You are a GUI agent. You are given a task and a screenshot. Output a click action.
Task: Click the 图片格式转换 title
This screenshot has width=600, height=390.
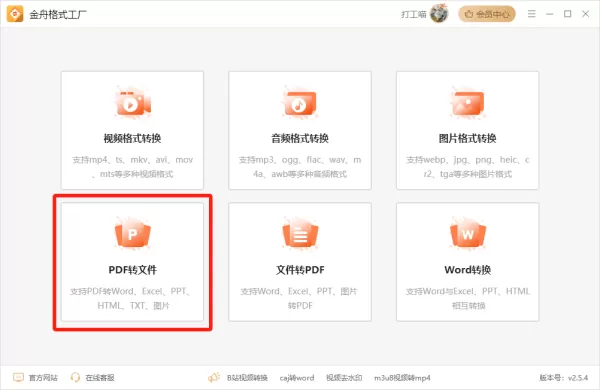coord(468,138)
